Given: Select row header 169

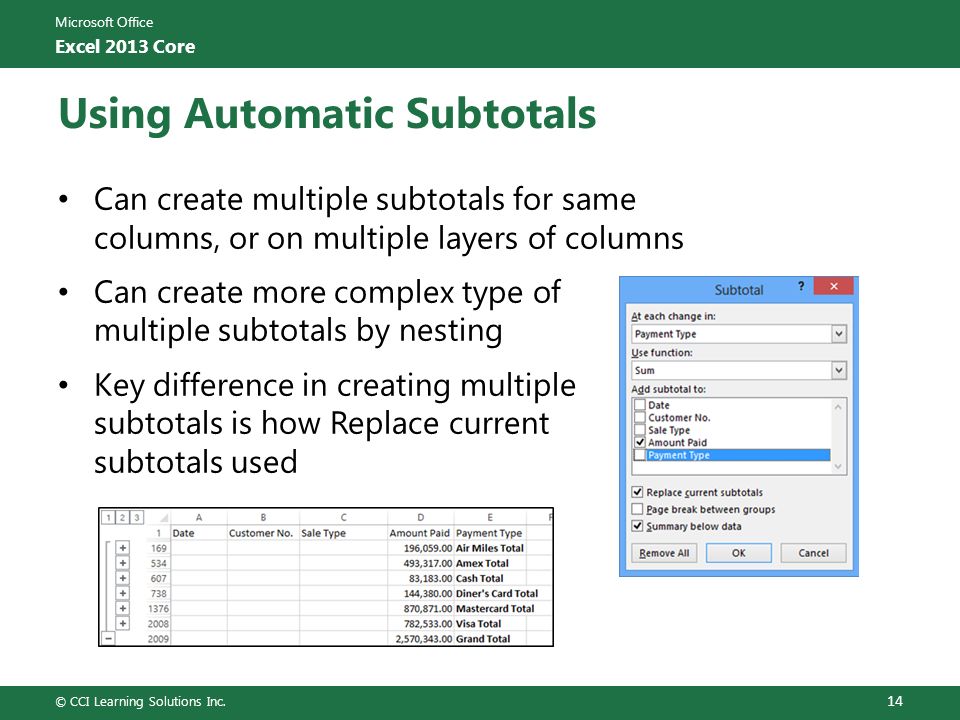Looking at the screenshot, I should pos(158,548).
